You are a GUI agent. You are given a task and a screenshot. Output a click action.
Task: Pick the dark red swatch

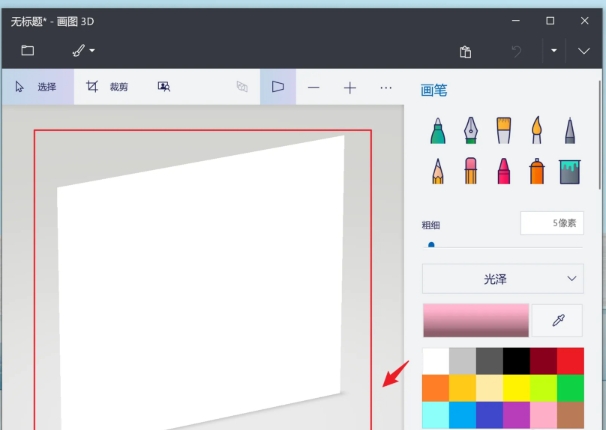pos(544,361)
